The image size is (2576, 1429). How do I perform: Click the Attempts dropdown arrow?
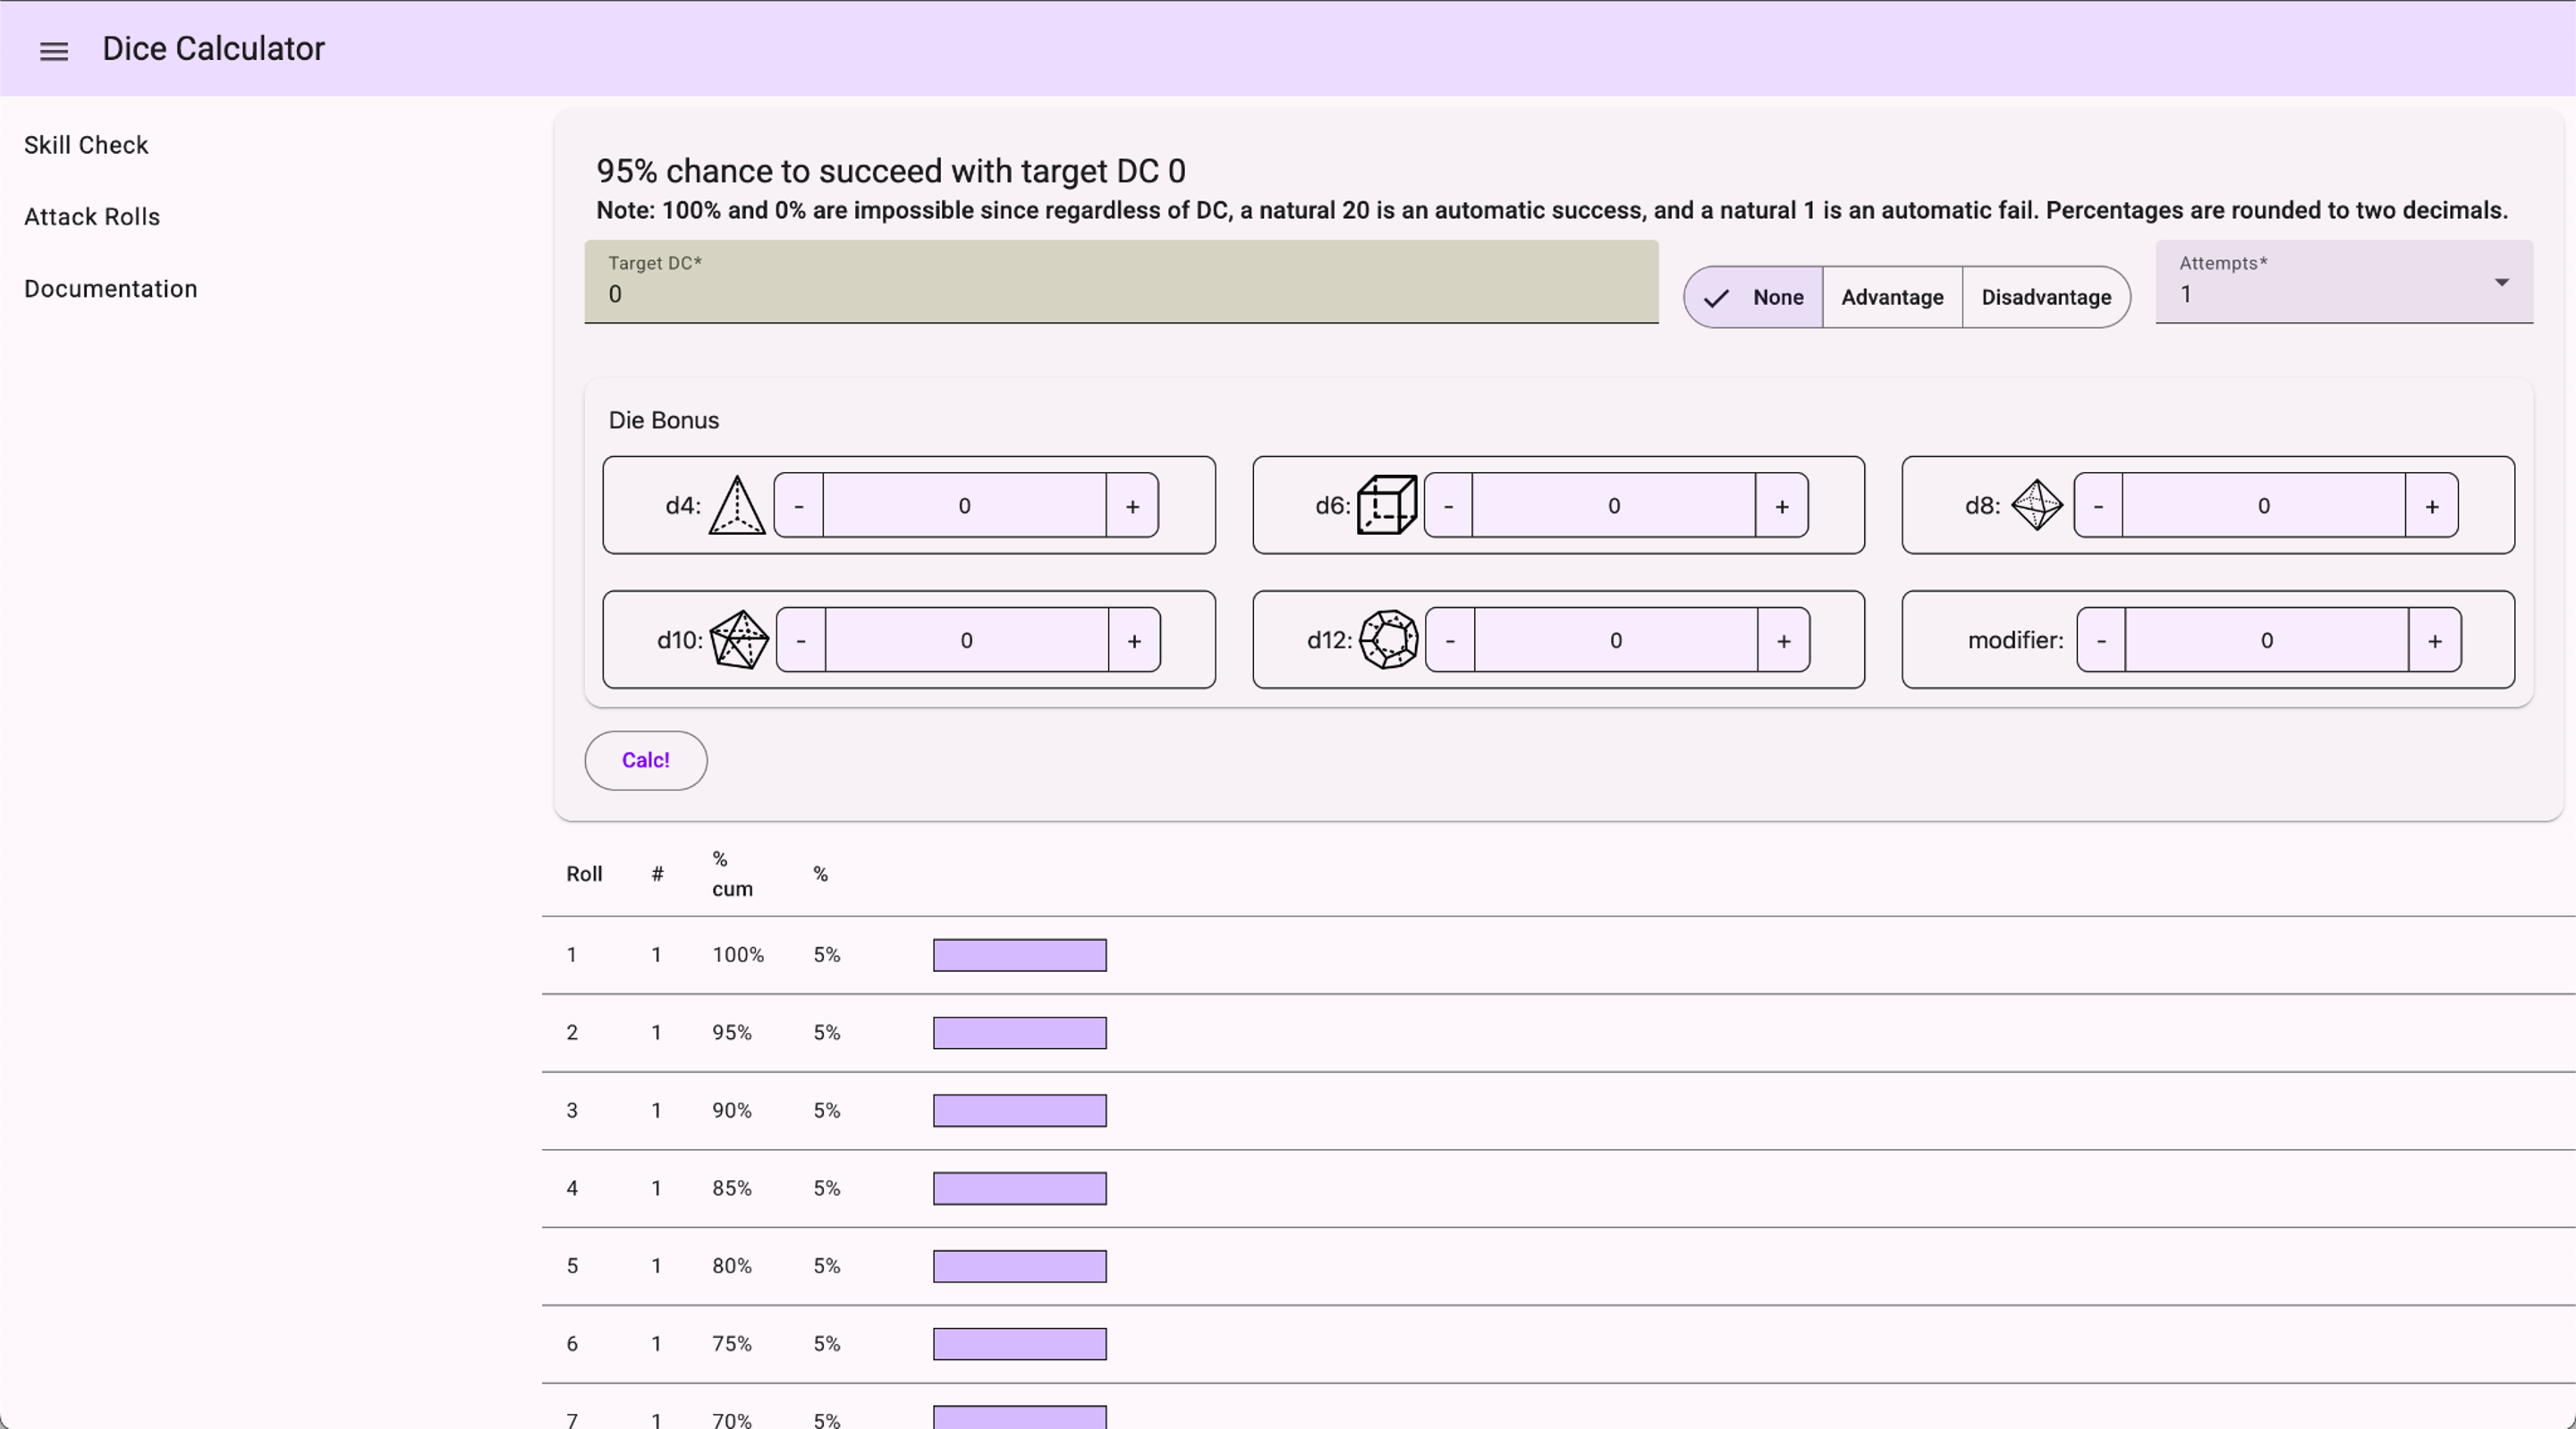point(2502,282)
